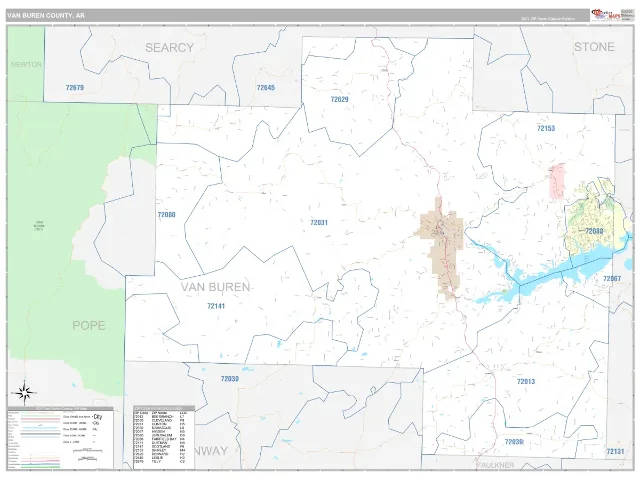Click the pink line sample near legend top
This screenshot has width=640, height=480.
(x=40, y=419)
